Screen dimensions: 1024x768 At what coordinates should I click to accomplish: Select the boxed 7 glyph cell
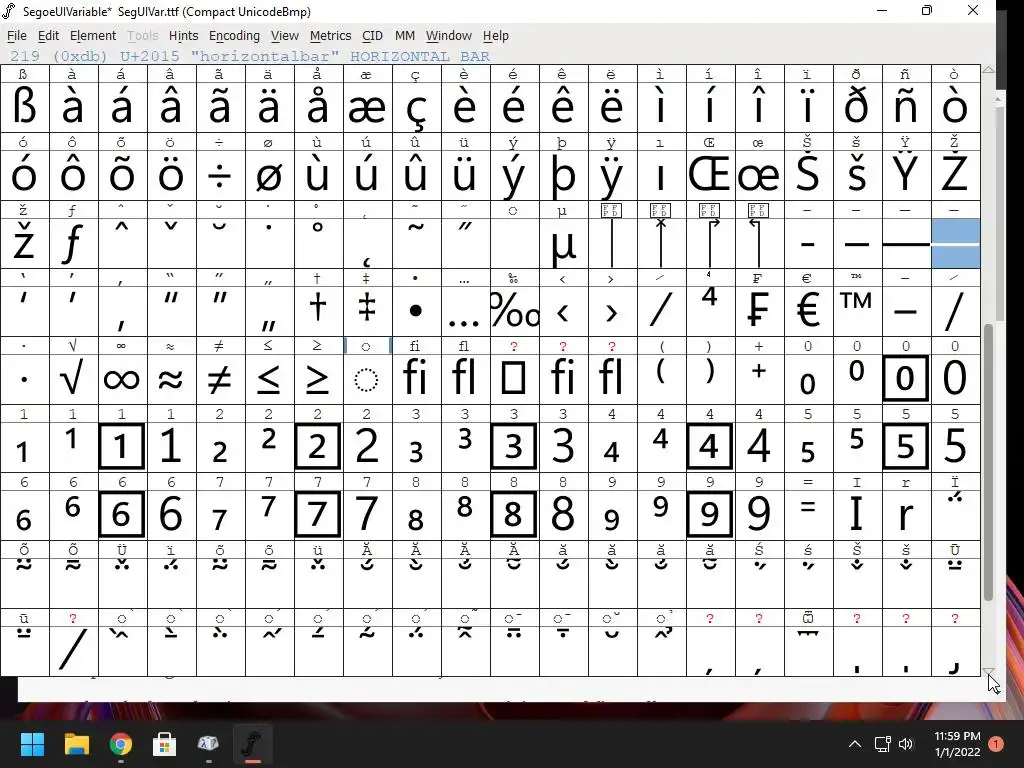coord(319,515)
